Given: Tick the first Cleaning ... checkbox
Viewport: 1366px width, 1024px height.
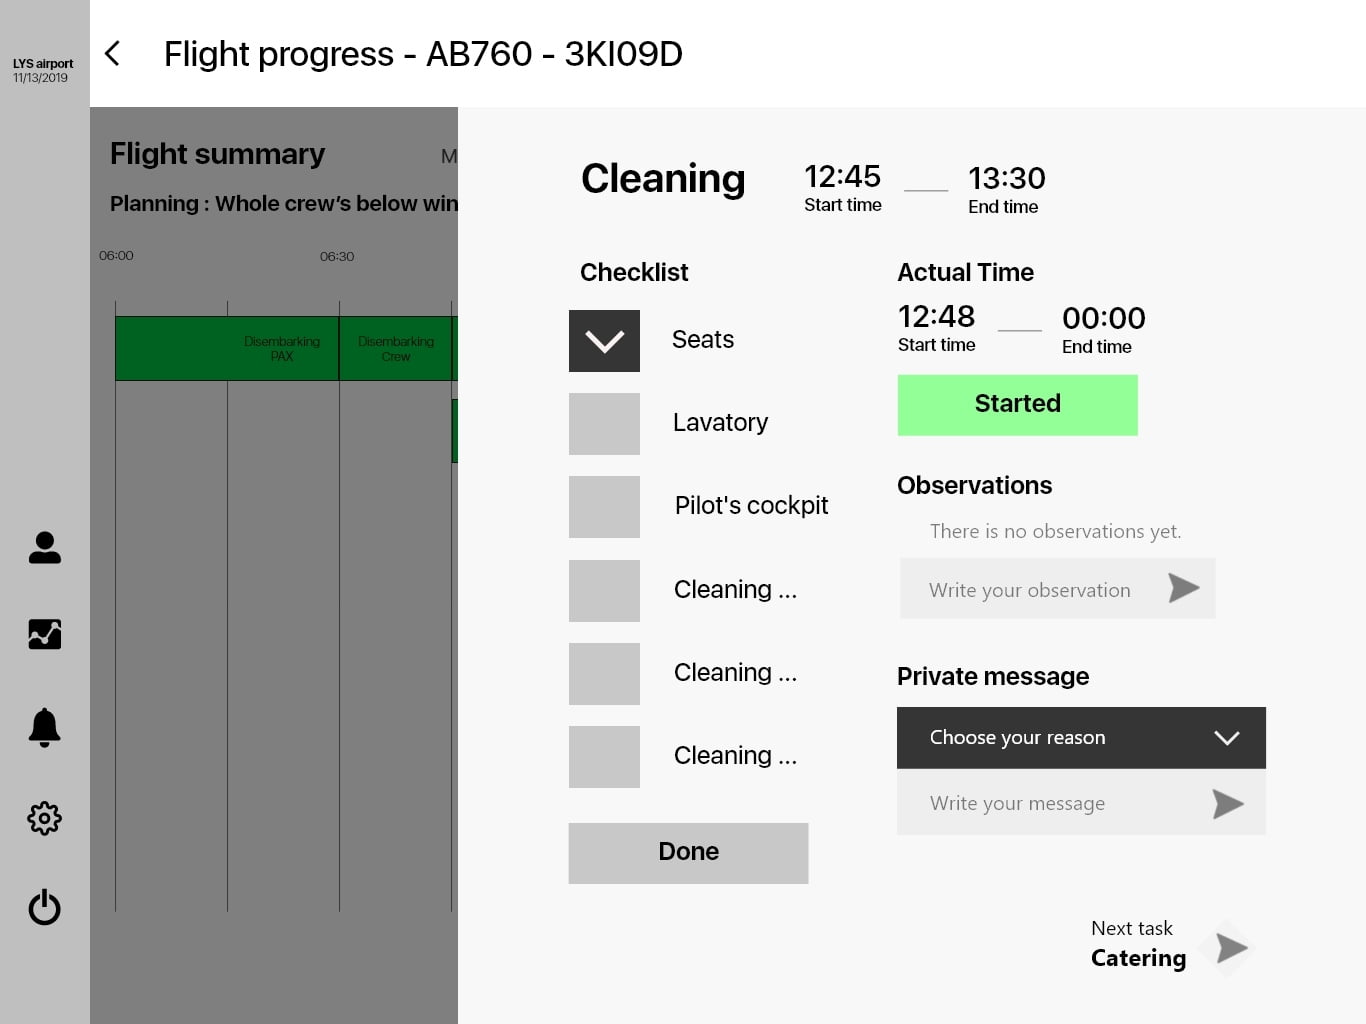Looking at the screenshot, I should click(x=604, y=591).
